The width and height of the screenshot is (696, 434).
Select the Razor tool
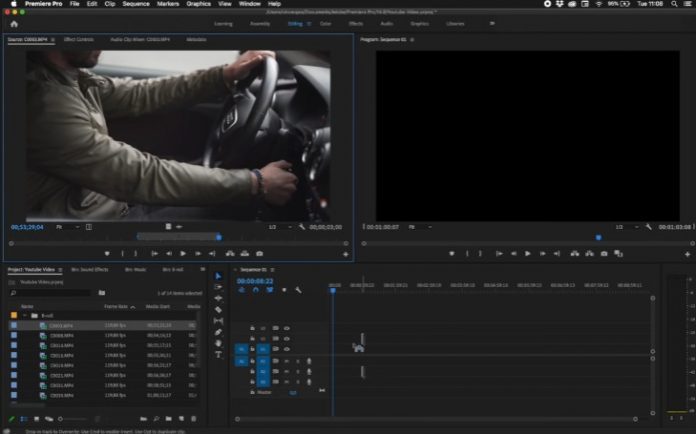point(218,310)
